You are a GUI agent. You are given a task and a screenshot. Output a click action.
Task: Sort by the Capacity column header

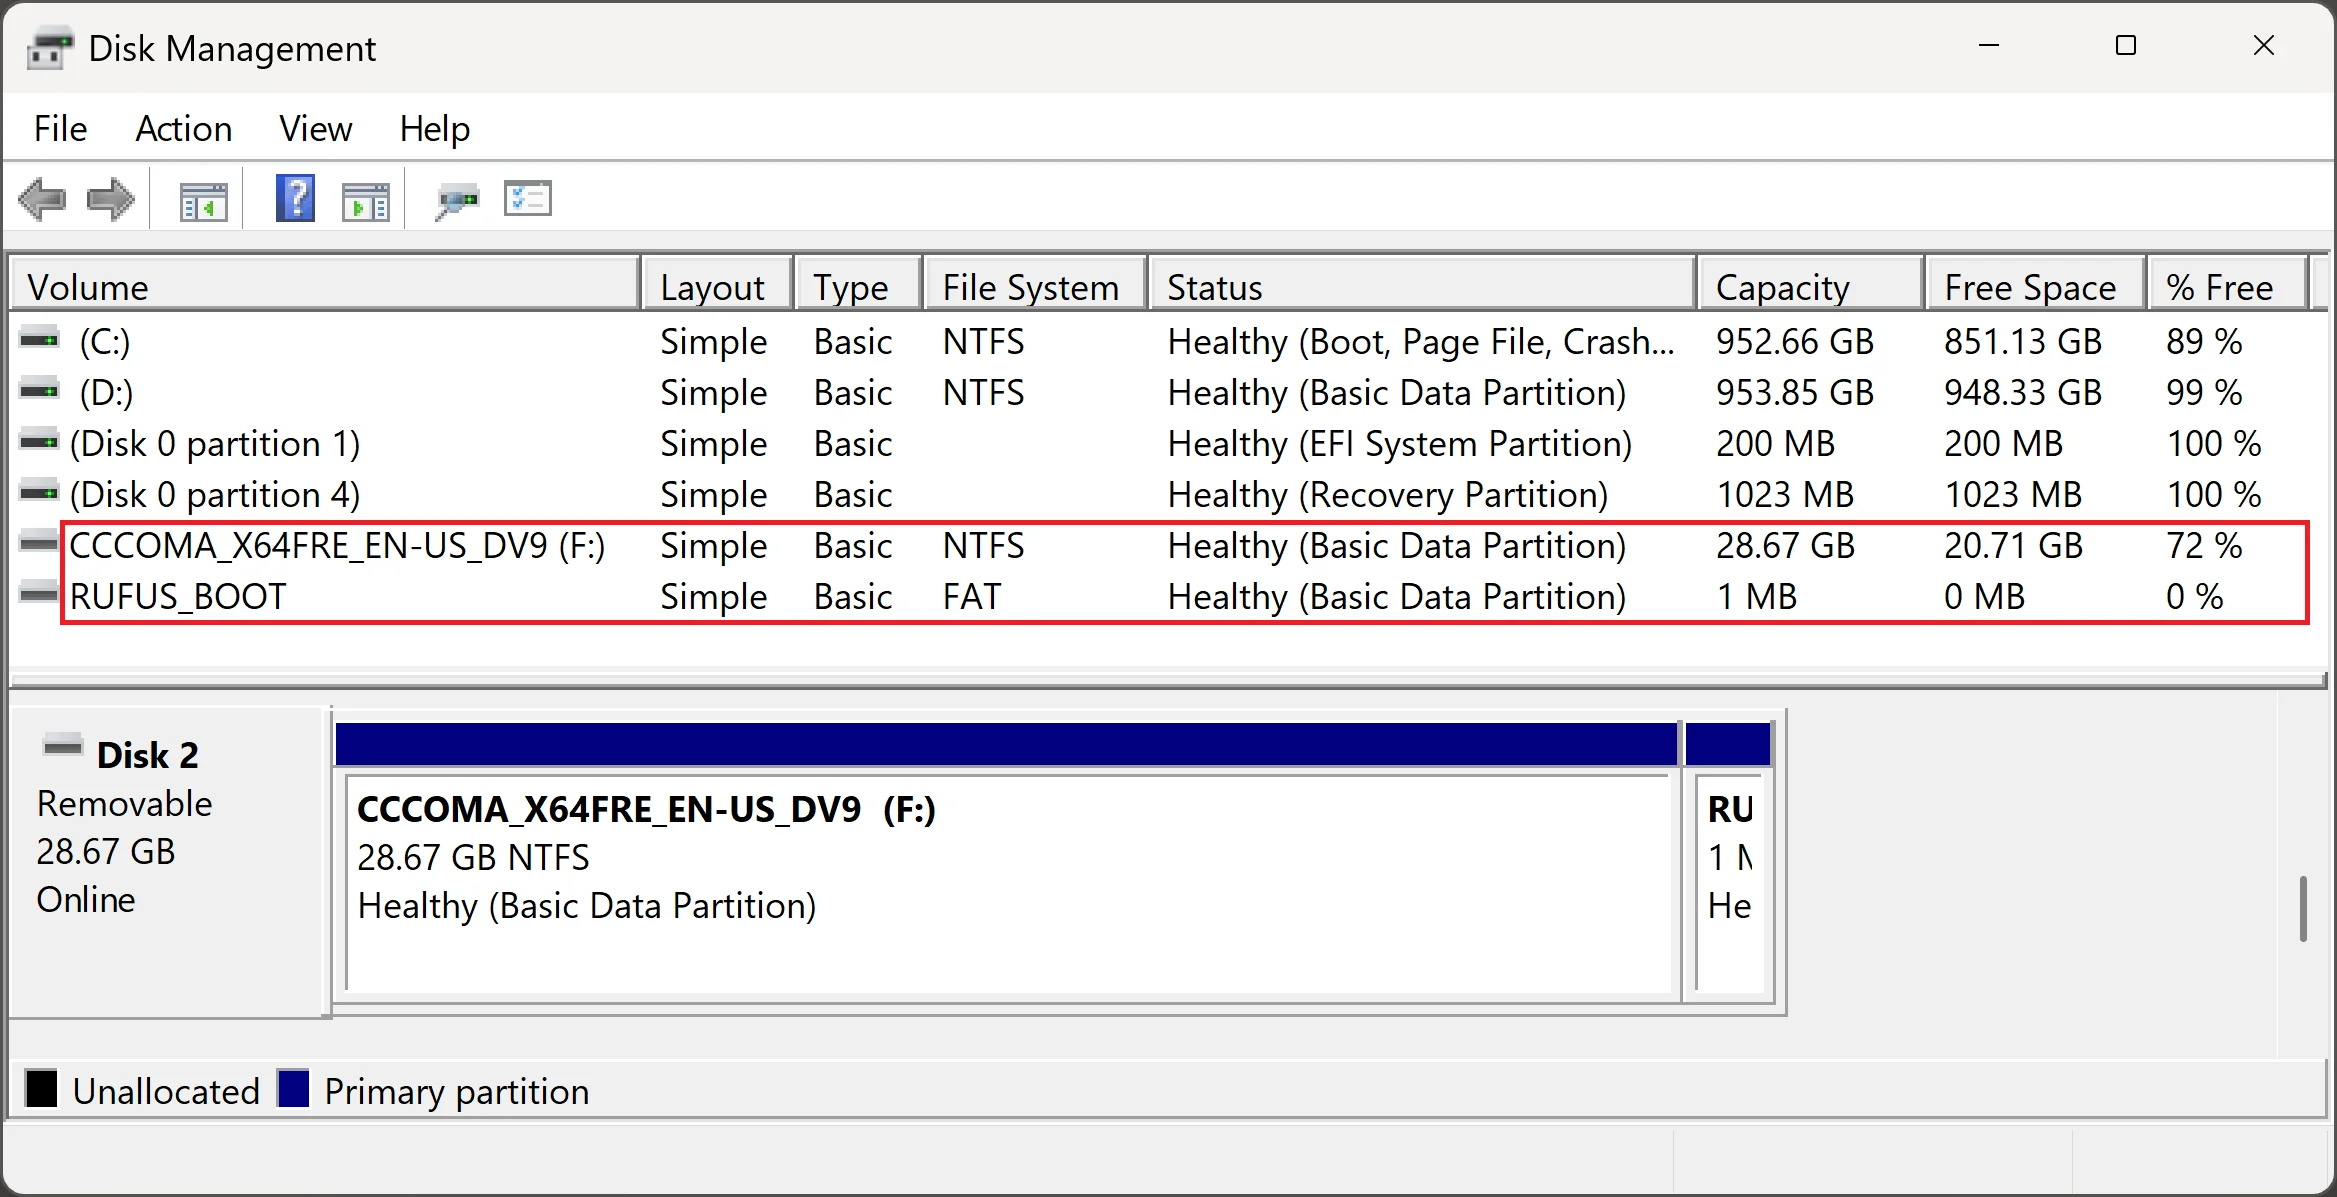point(1811,286)
